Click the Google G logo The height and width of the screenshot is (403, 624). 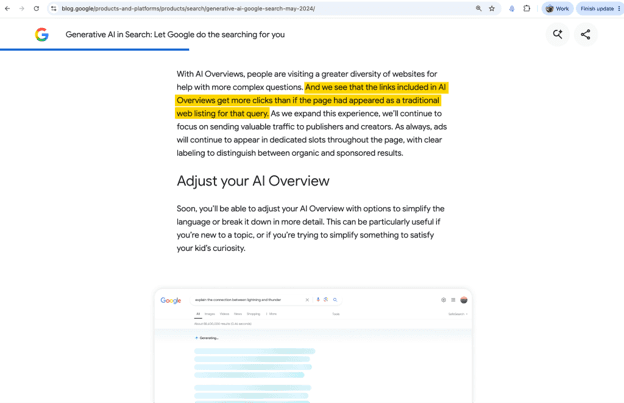pyautogui.click(x=42, y=35)
